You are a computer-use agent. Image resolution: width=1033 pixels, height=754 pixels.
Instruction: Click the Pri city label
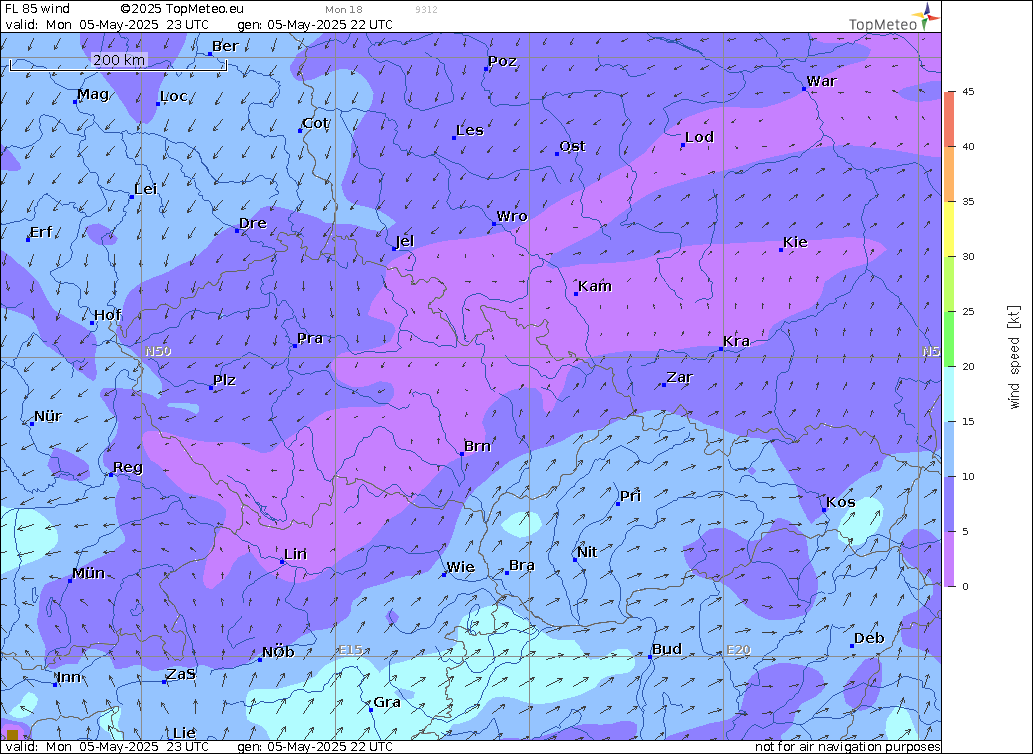tap(630, 496)
